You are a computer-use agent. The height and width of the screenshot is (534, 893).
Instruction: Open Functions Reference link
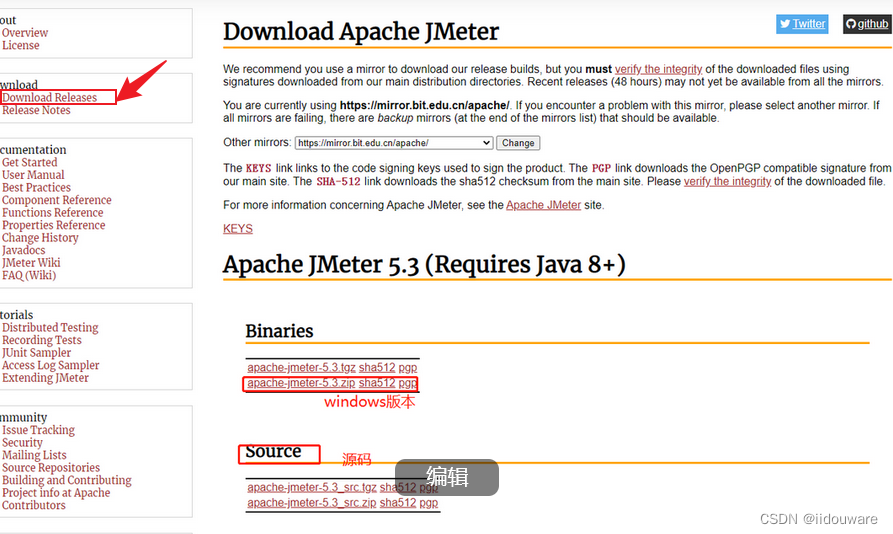click(53, 212)
